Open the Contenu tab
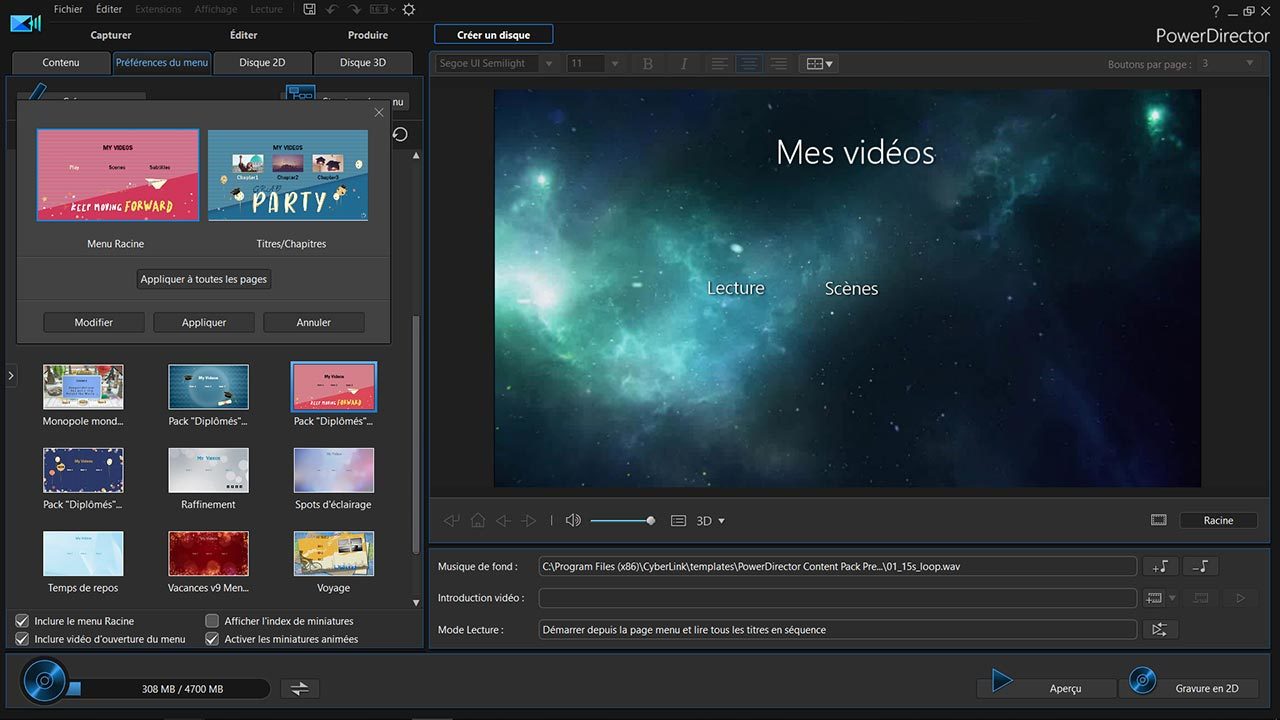Screen dimensions: 1280x720 61,62
